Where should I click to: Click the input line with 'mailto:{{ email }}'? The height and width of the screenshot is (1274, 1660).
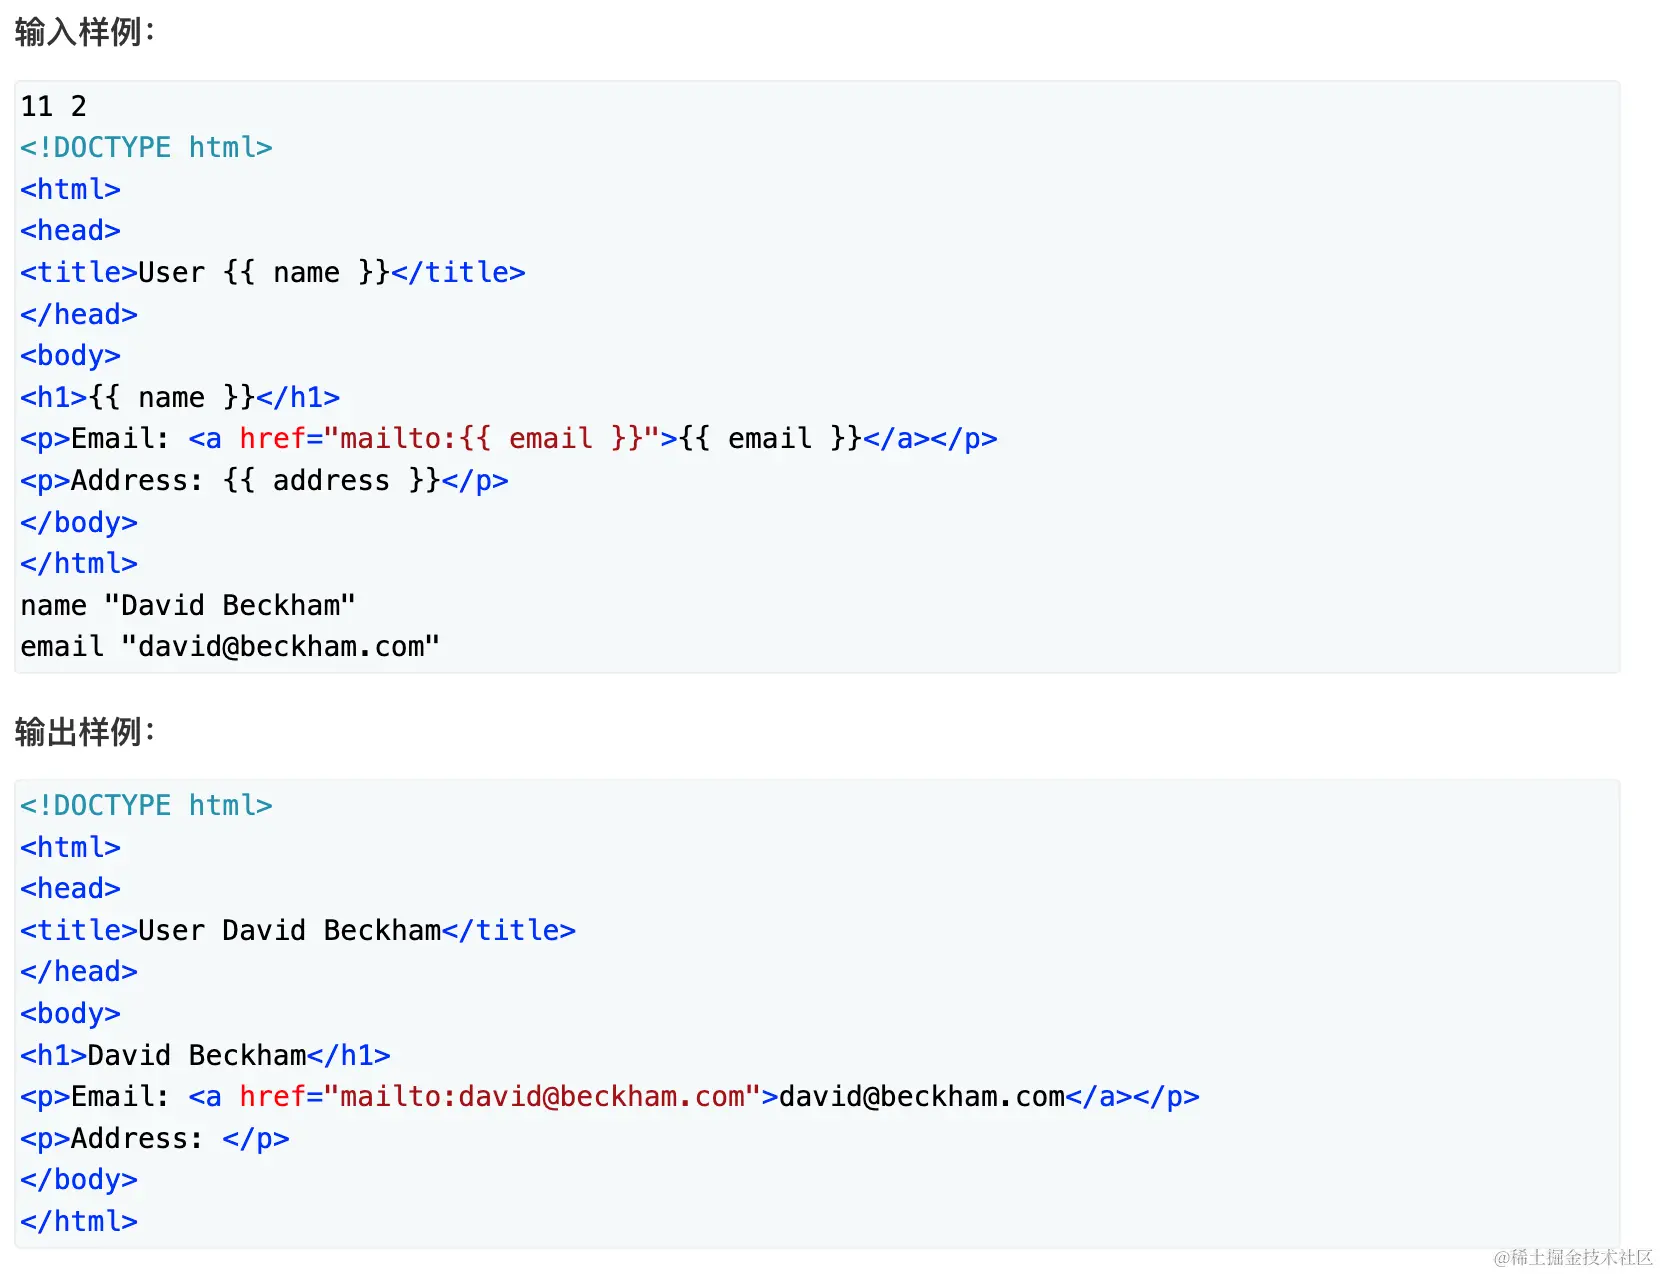coord(509,438)
